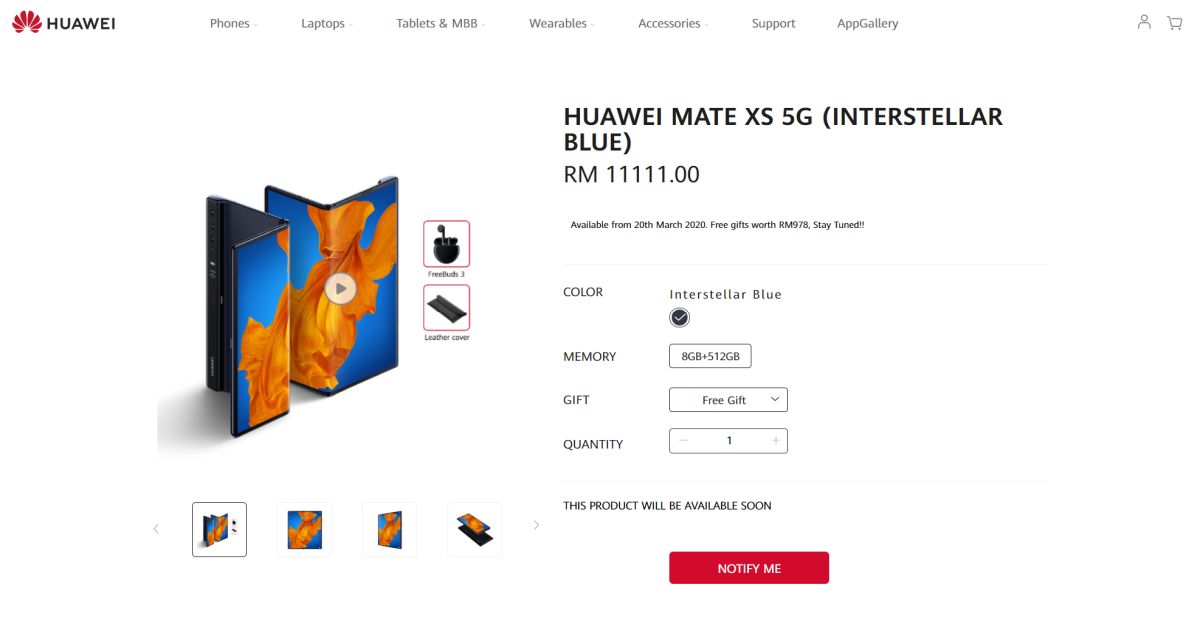Open the Wearables menu
1200x624 pixels.
[x=561, y=23]
